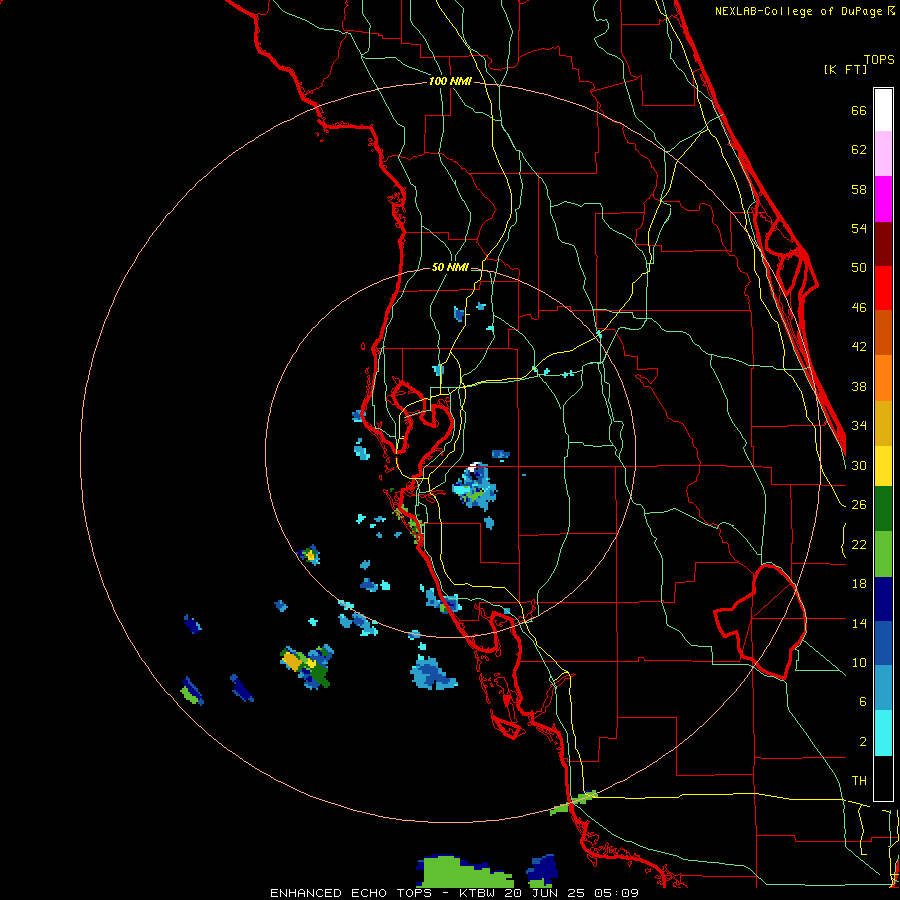Pick the black TH legend swatch
The image size is (900, 900).
click(883, 778)
